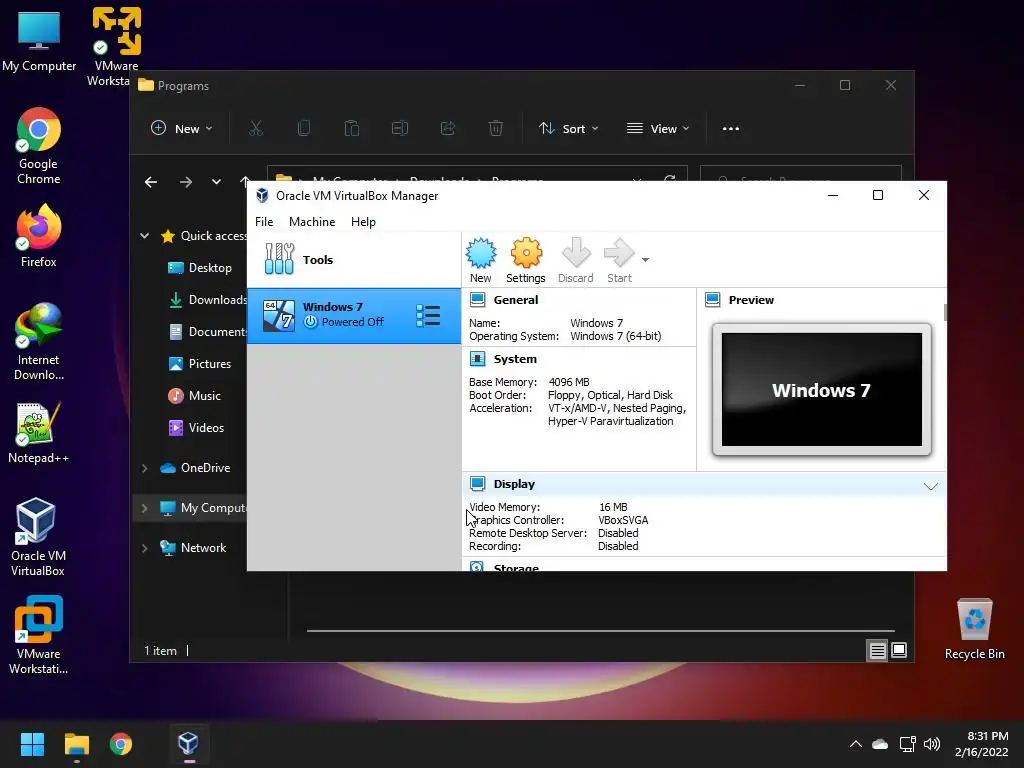Click the Discard arrow in VirtualBox toolbar
Image resolution: width=1024 pixels, height=768 pixels.
575,260
